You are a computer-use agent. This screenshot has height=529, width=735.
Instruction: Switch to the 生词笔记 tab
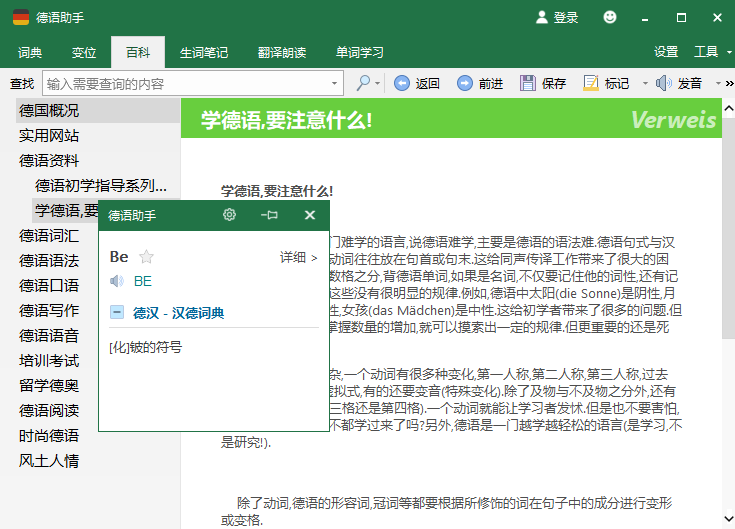coord(203,52)
